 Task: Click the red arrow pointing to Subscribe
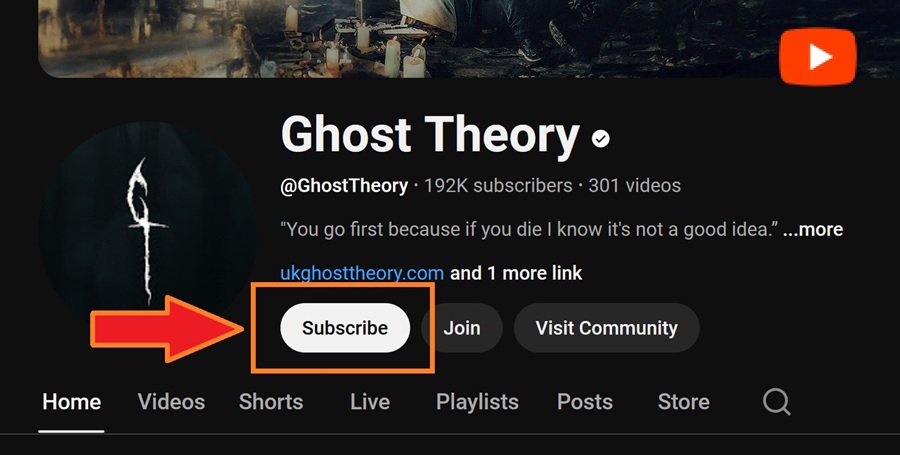tap(167, 328)
